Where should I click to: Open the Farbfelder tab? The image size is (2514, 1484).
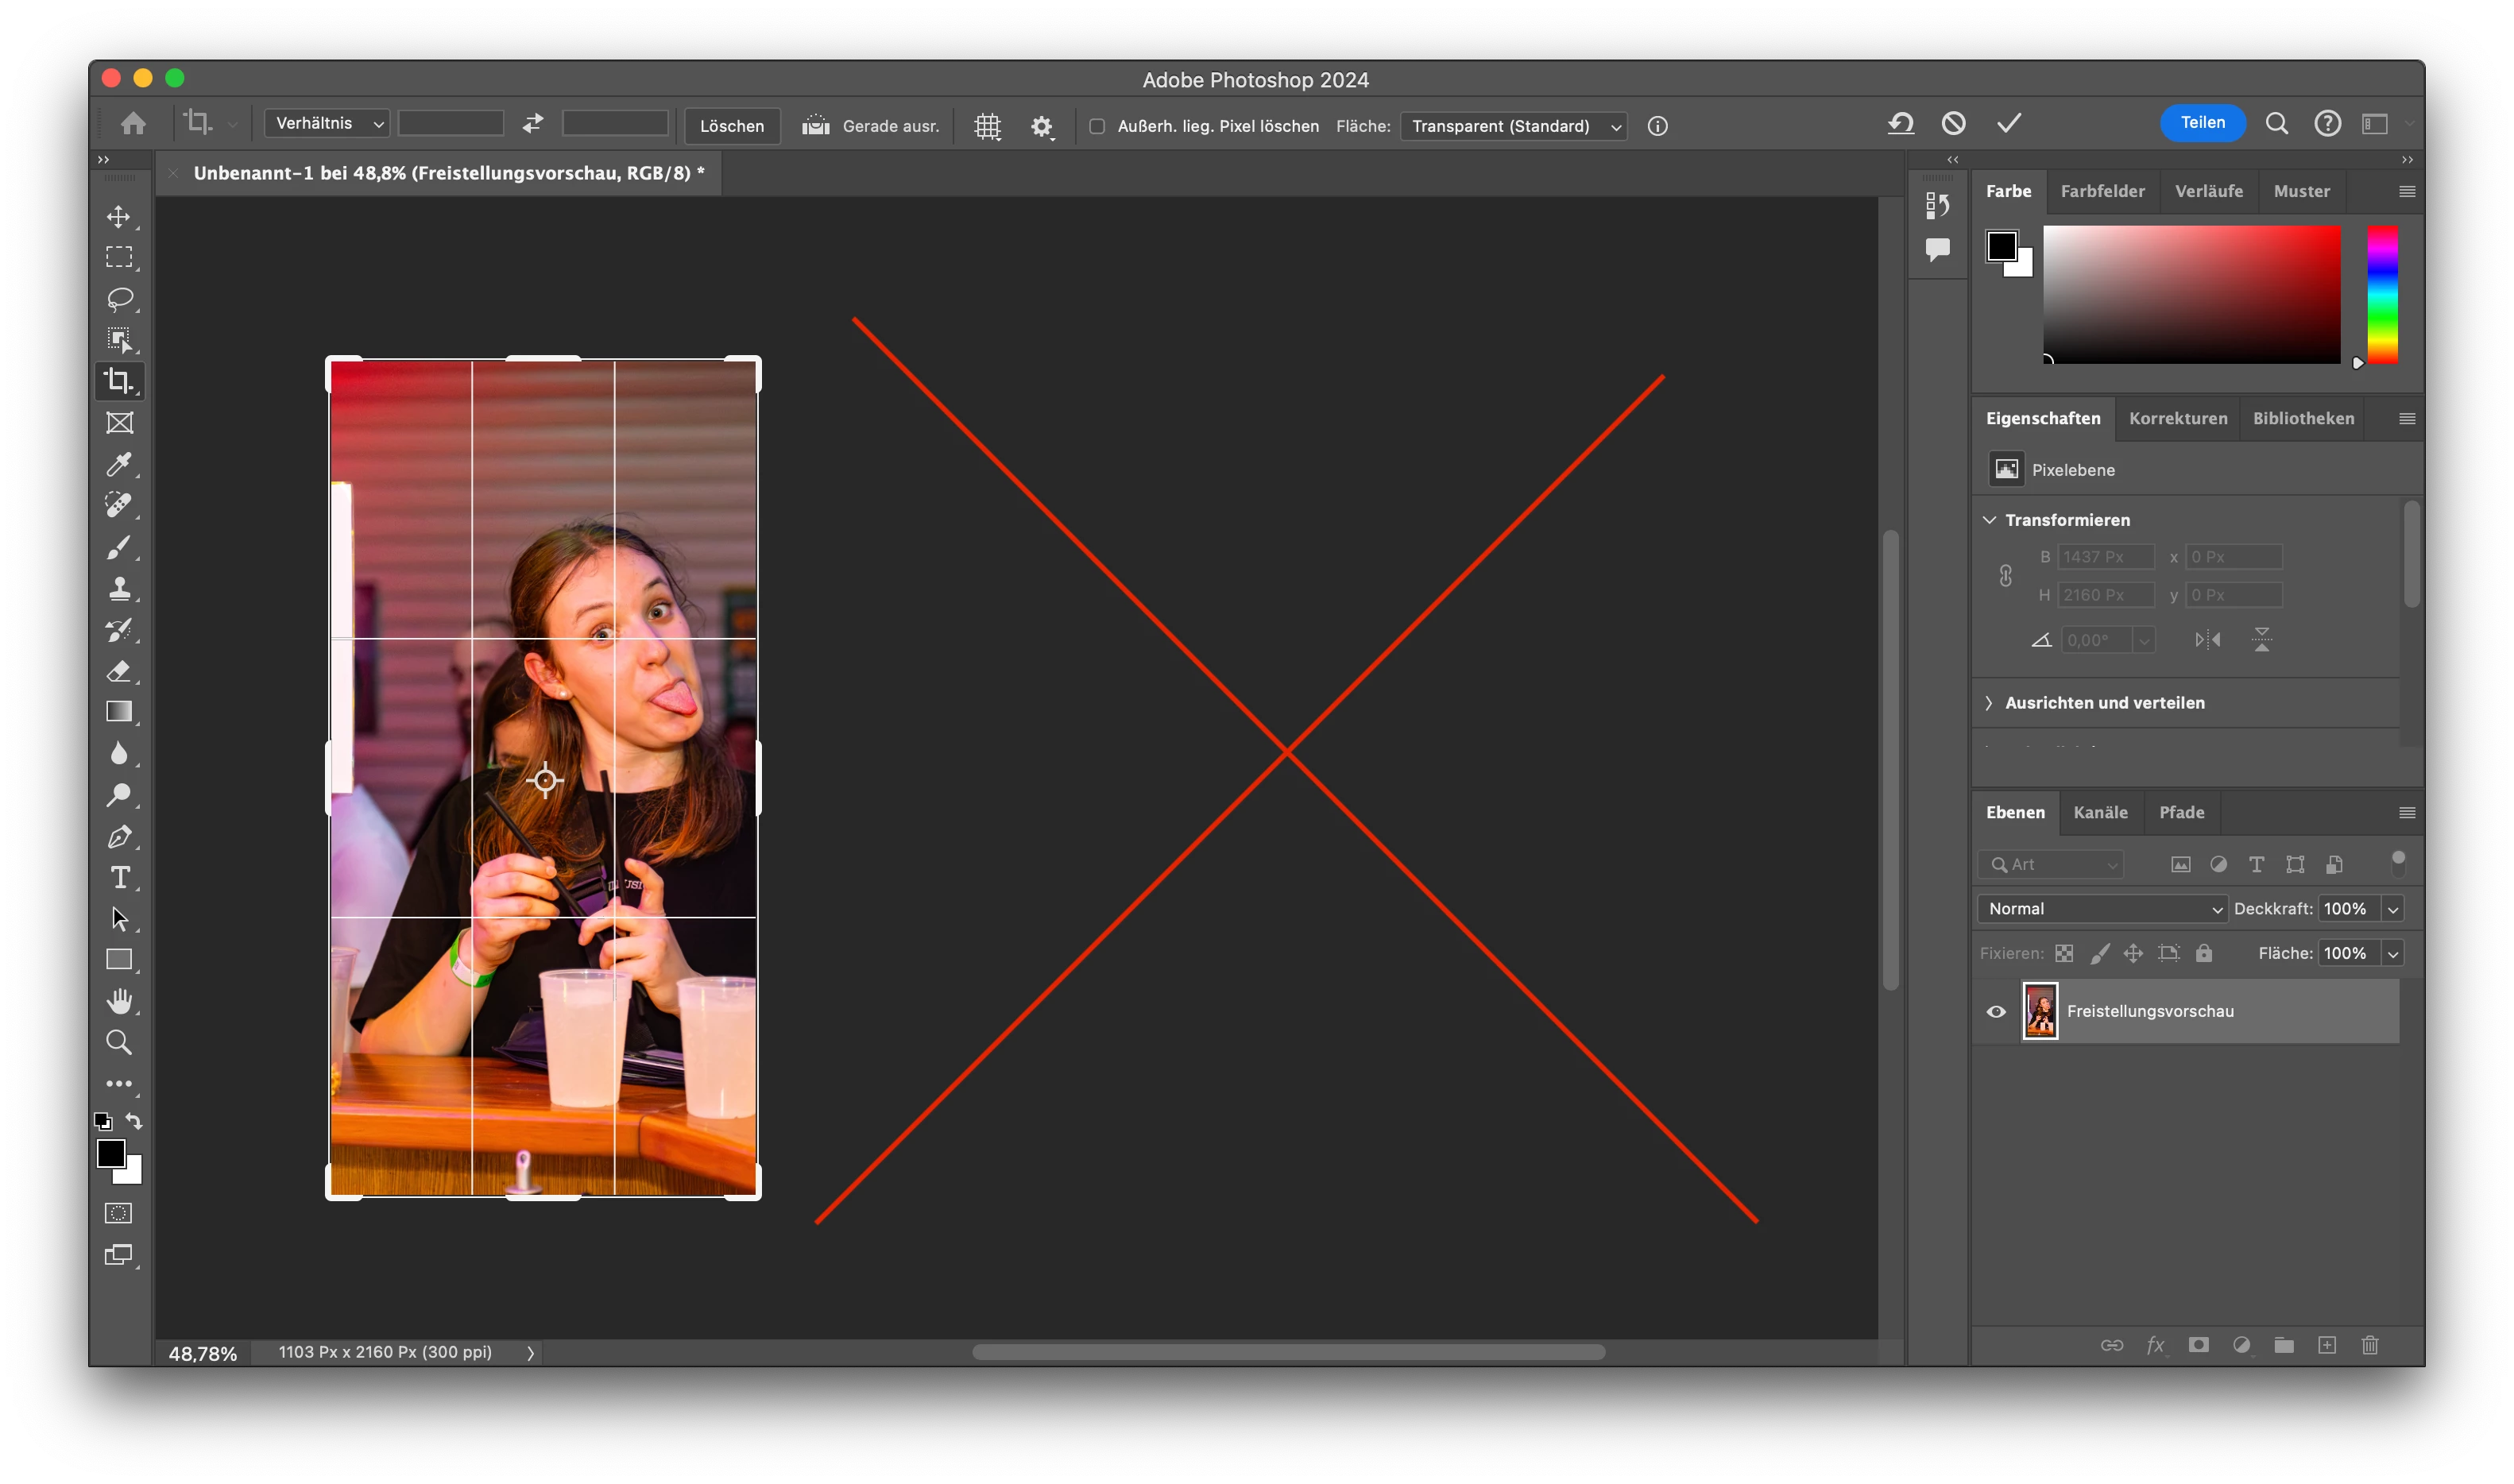coord(2102,191)
